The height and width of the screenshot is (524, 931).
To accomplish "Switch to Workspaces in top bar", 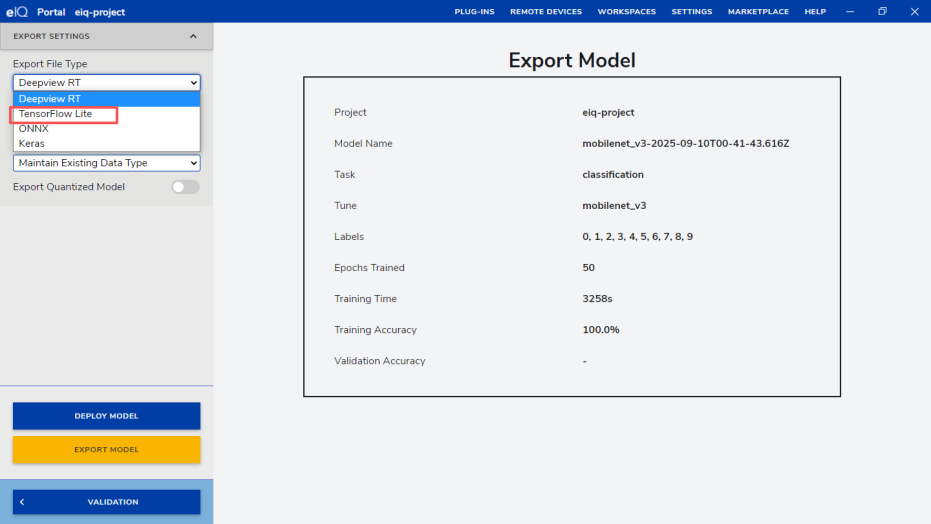I will pyautogui.click(x=626, y=12).
